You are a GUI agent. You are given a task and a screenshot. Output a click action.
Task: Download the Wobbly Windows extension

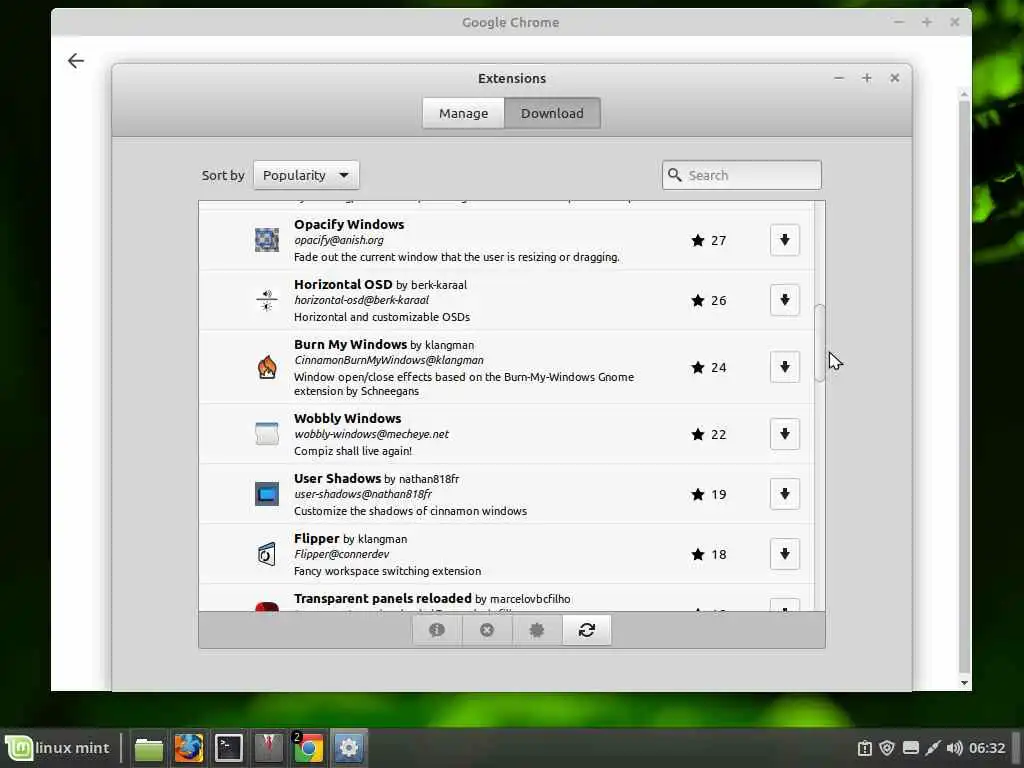click(x=784, y=434)
